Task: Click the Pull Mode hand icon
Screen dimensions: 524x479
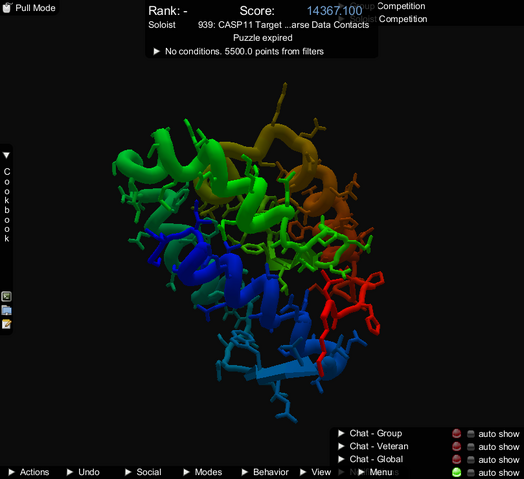Action: (7, 7)
